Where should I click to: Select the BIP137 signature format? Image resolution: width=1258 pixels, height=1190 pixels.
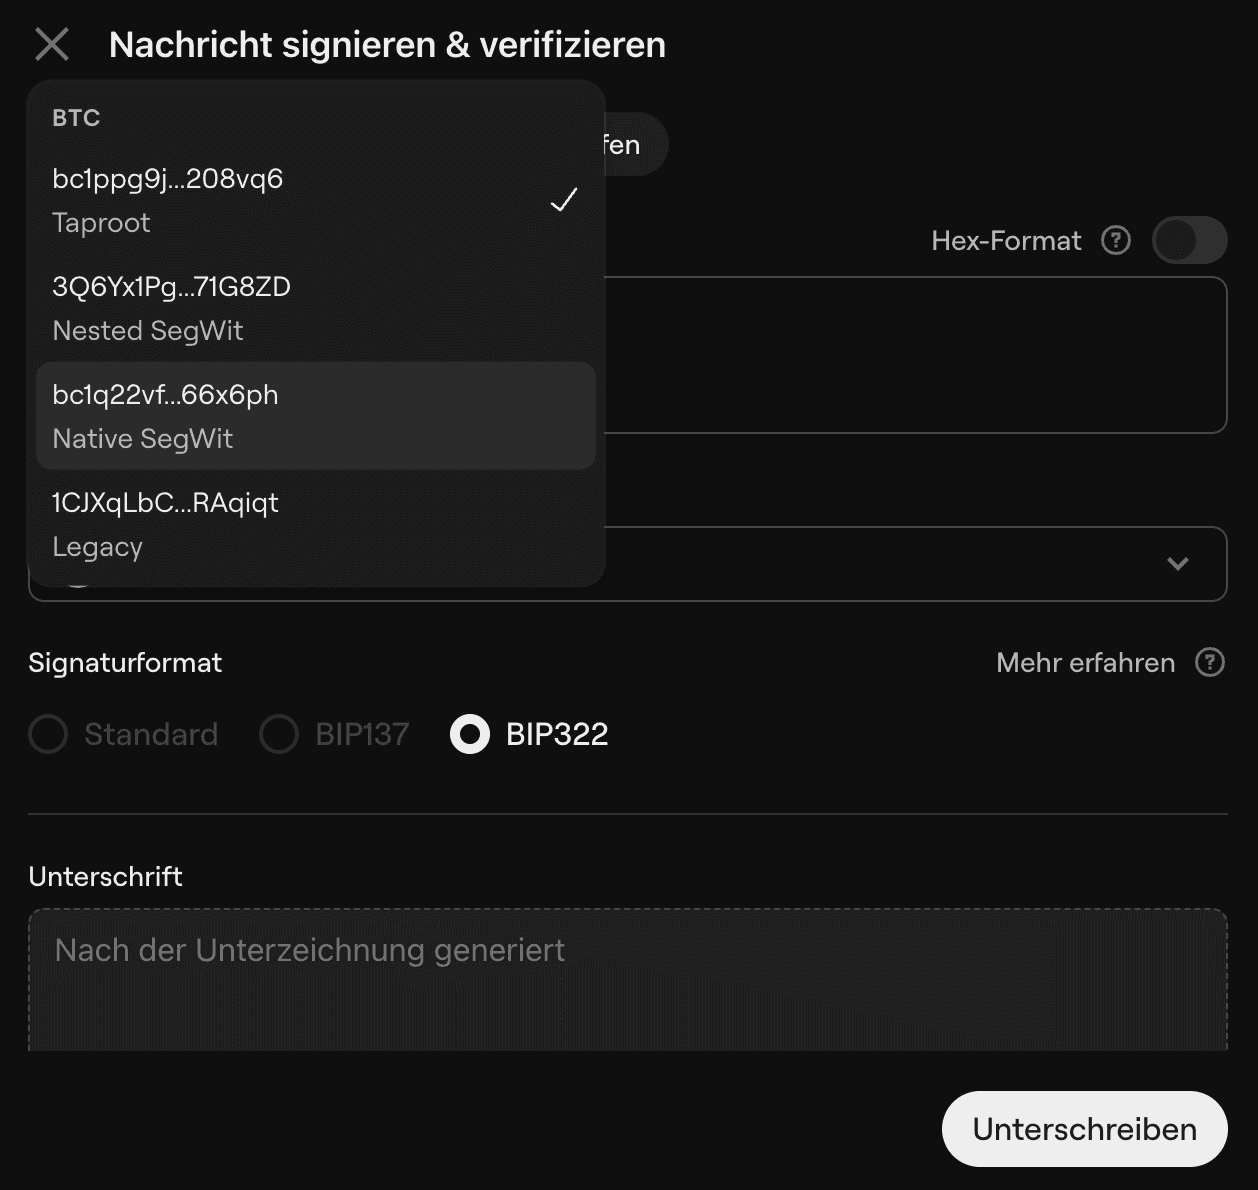pos(334,734)
